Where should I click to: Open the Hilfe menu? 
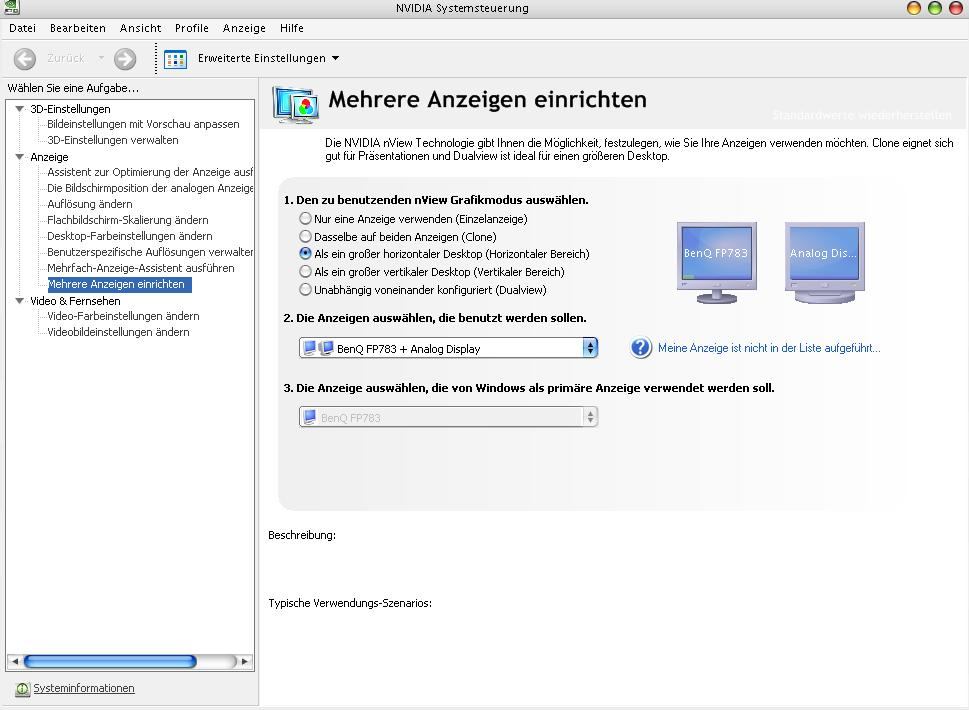tap(292, 28)
